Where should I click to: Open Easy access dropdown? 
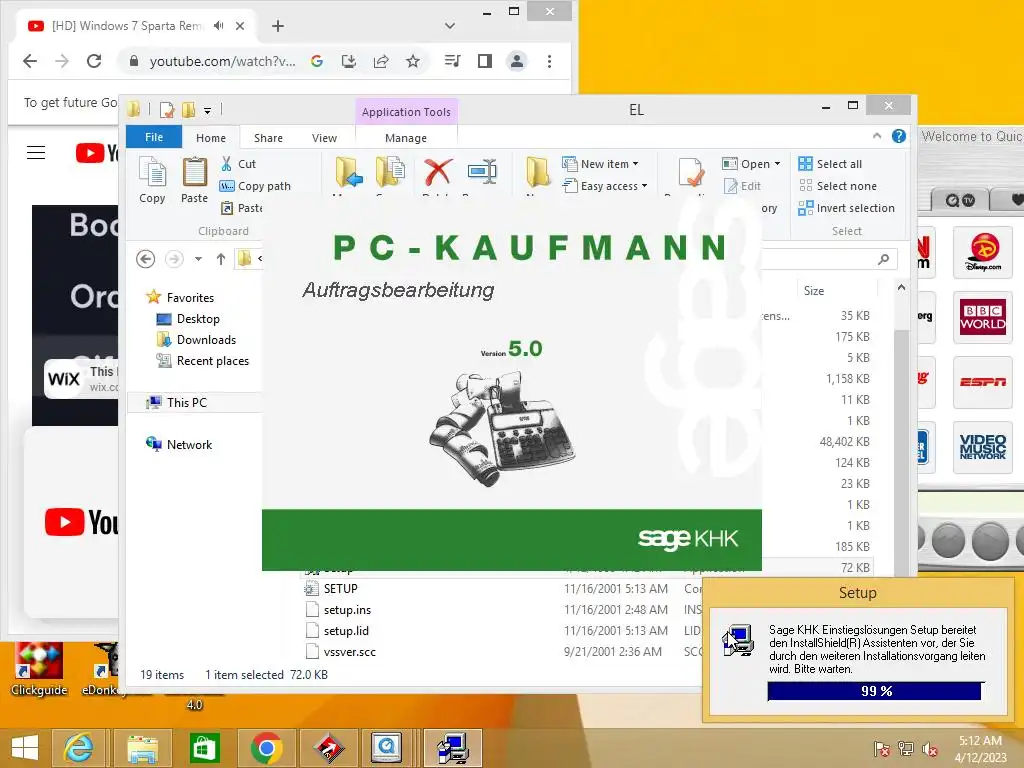point(605,186)
